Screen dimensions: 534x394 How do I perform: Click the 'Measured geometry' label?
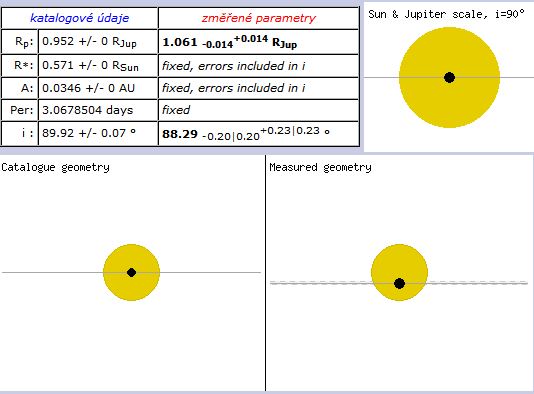click(x=320, y=167)
